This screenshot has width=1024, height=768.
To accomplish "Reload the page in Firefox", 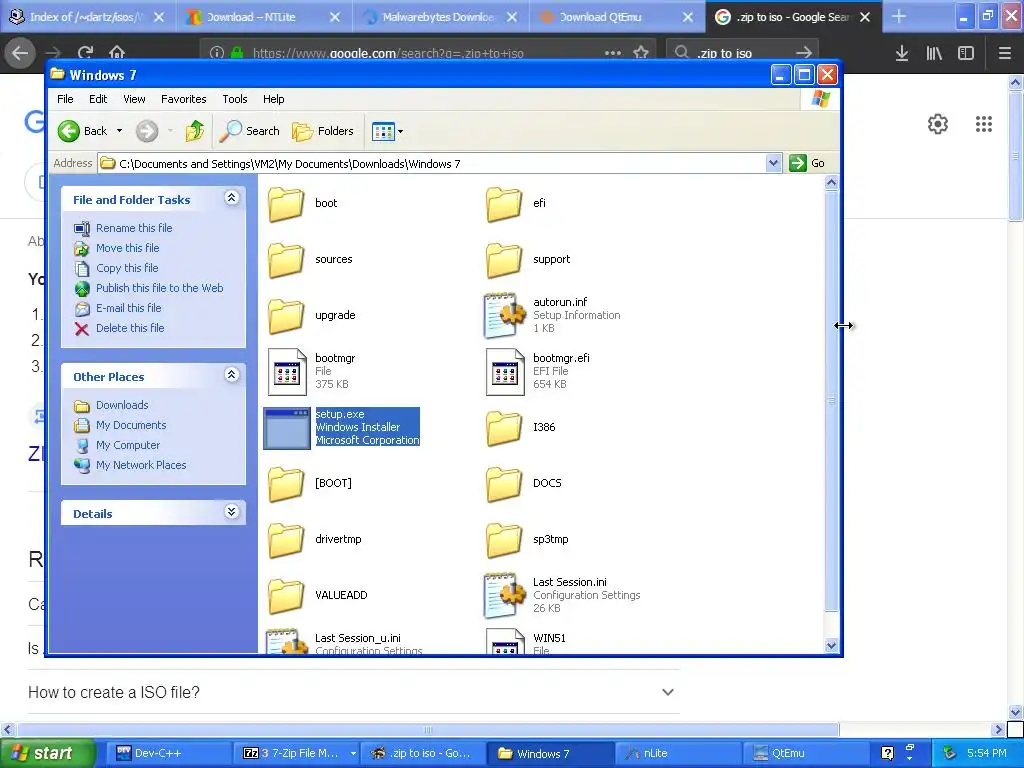I will [x=85, y=53].
